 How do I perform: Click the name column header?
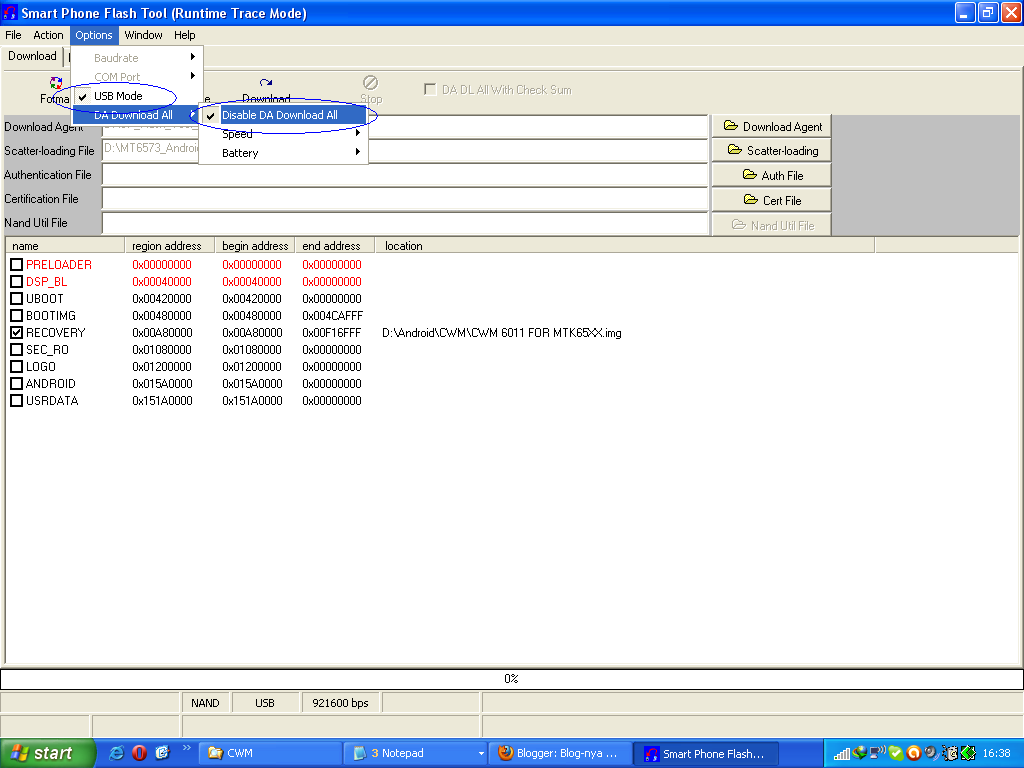pyautogui.click(x=65, y=246)
